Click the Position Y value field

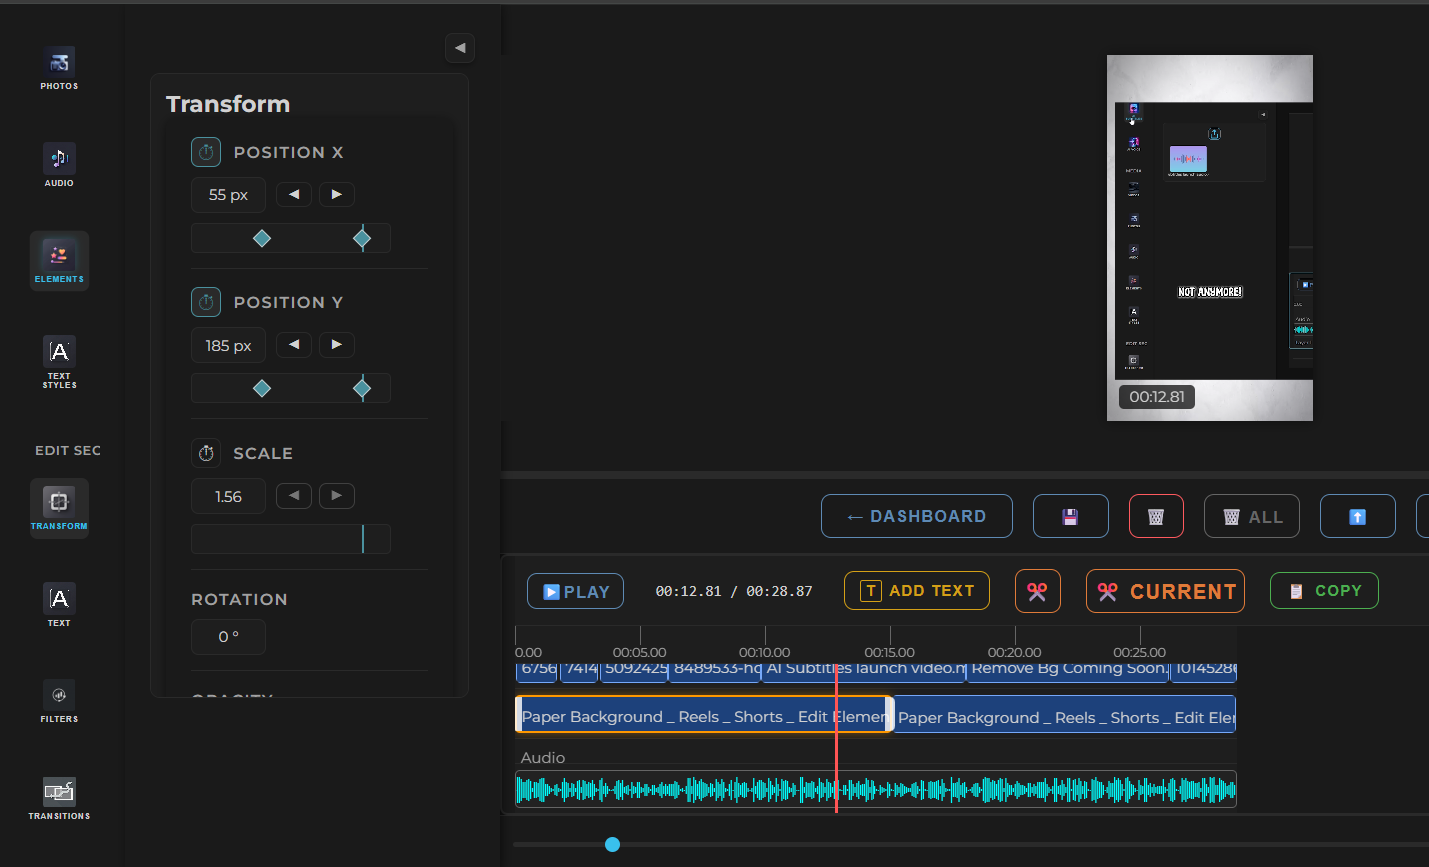(x=228, y=345)
